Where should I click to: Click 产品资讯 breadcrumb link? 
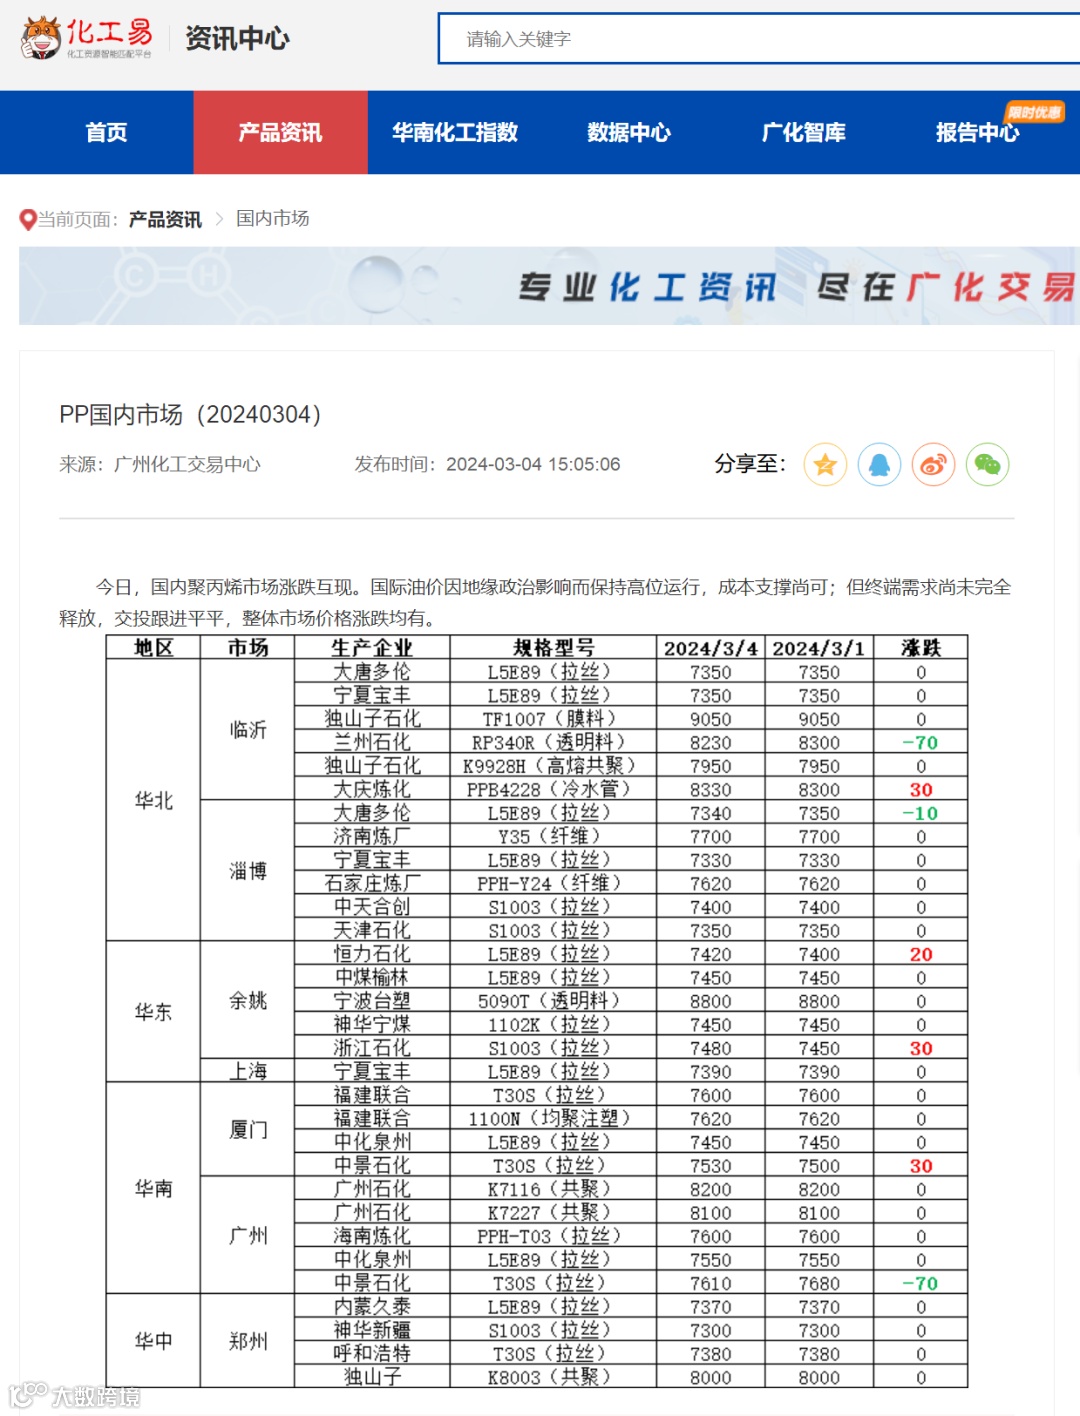[x=165, y=219]
